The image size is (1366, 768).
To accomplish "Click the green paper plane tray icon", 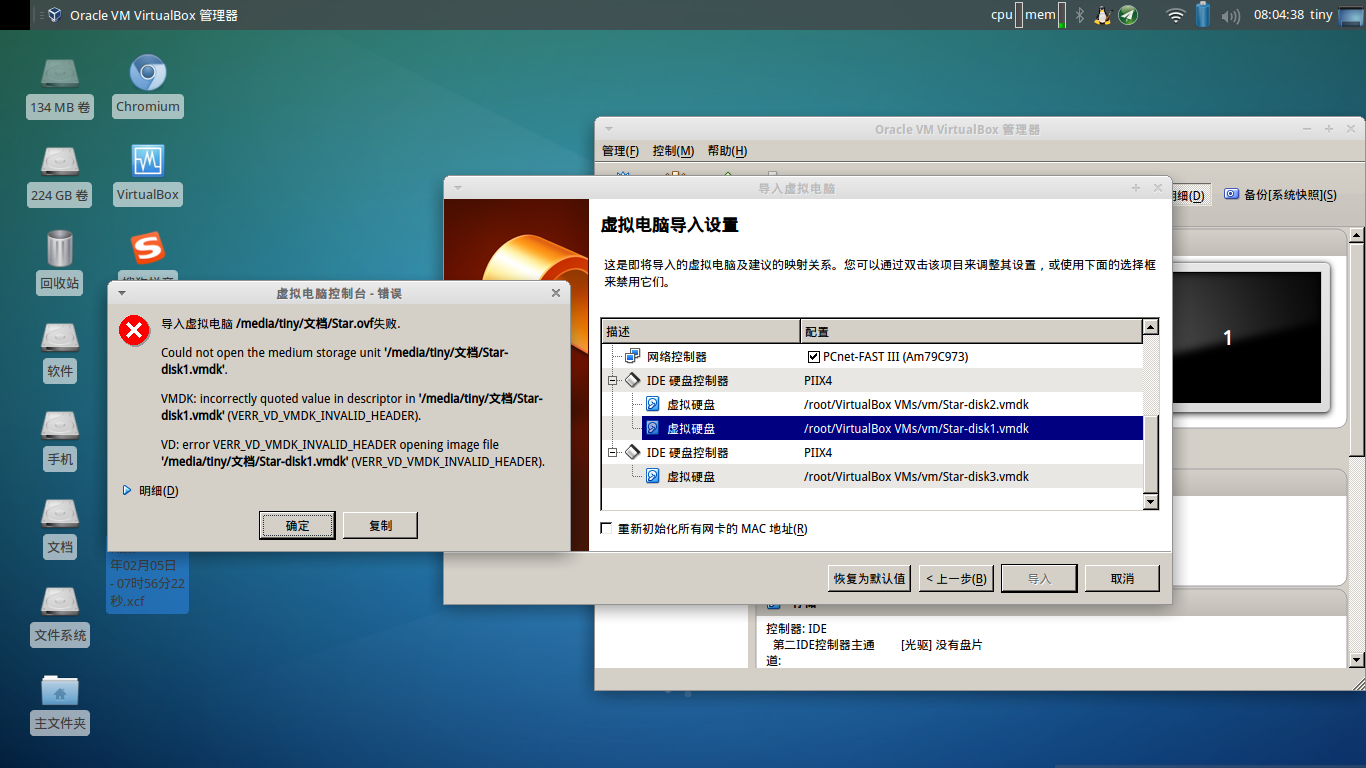I will tap(1128, 15).
